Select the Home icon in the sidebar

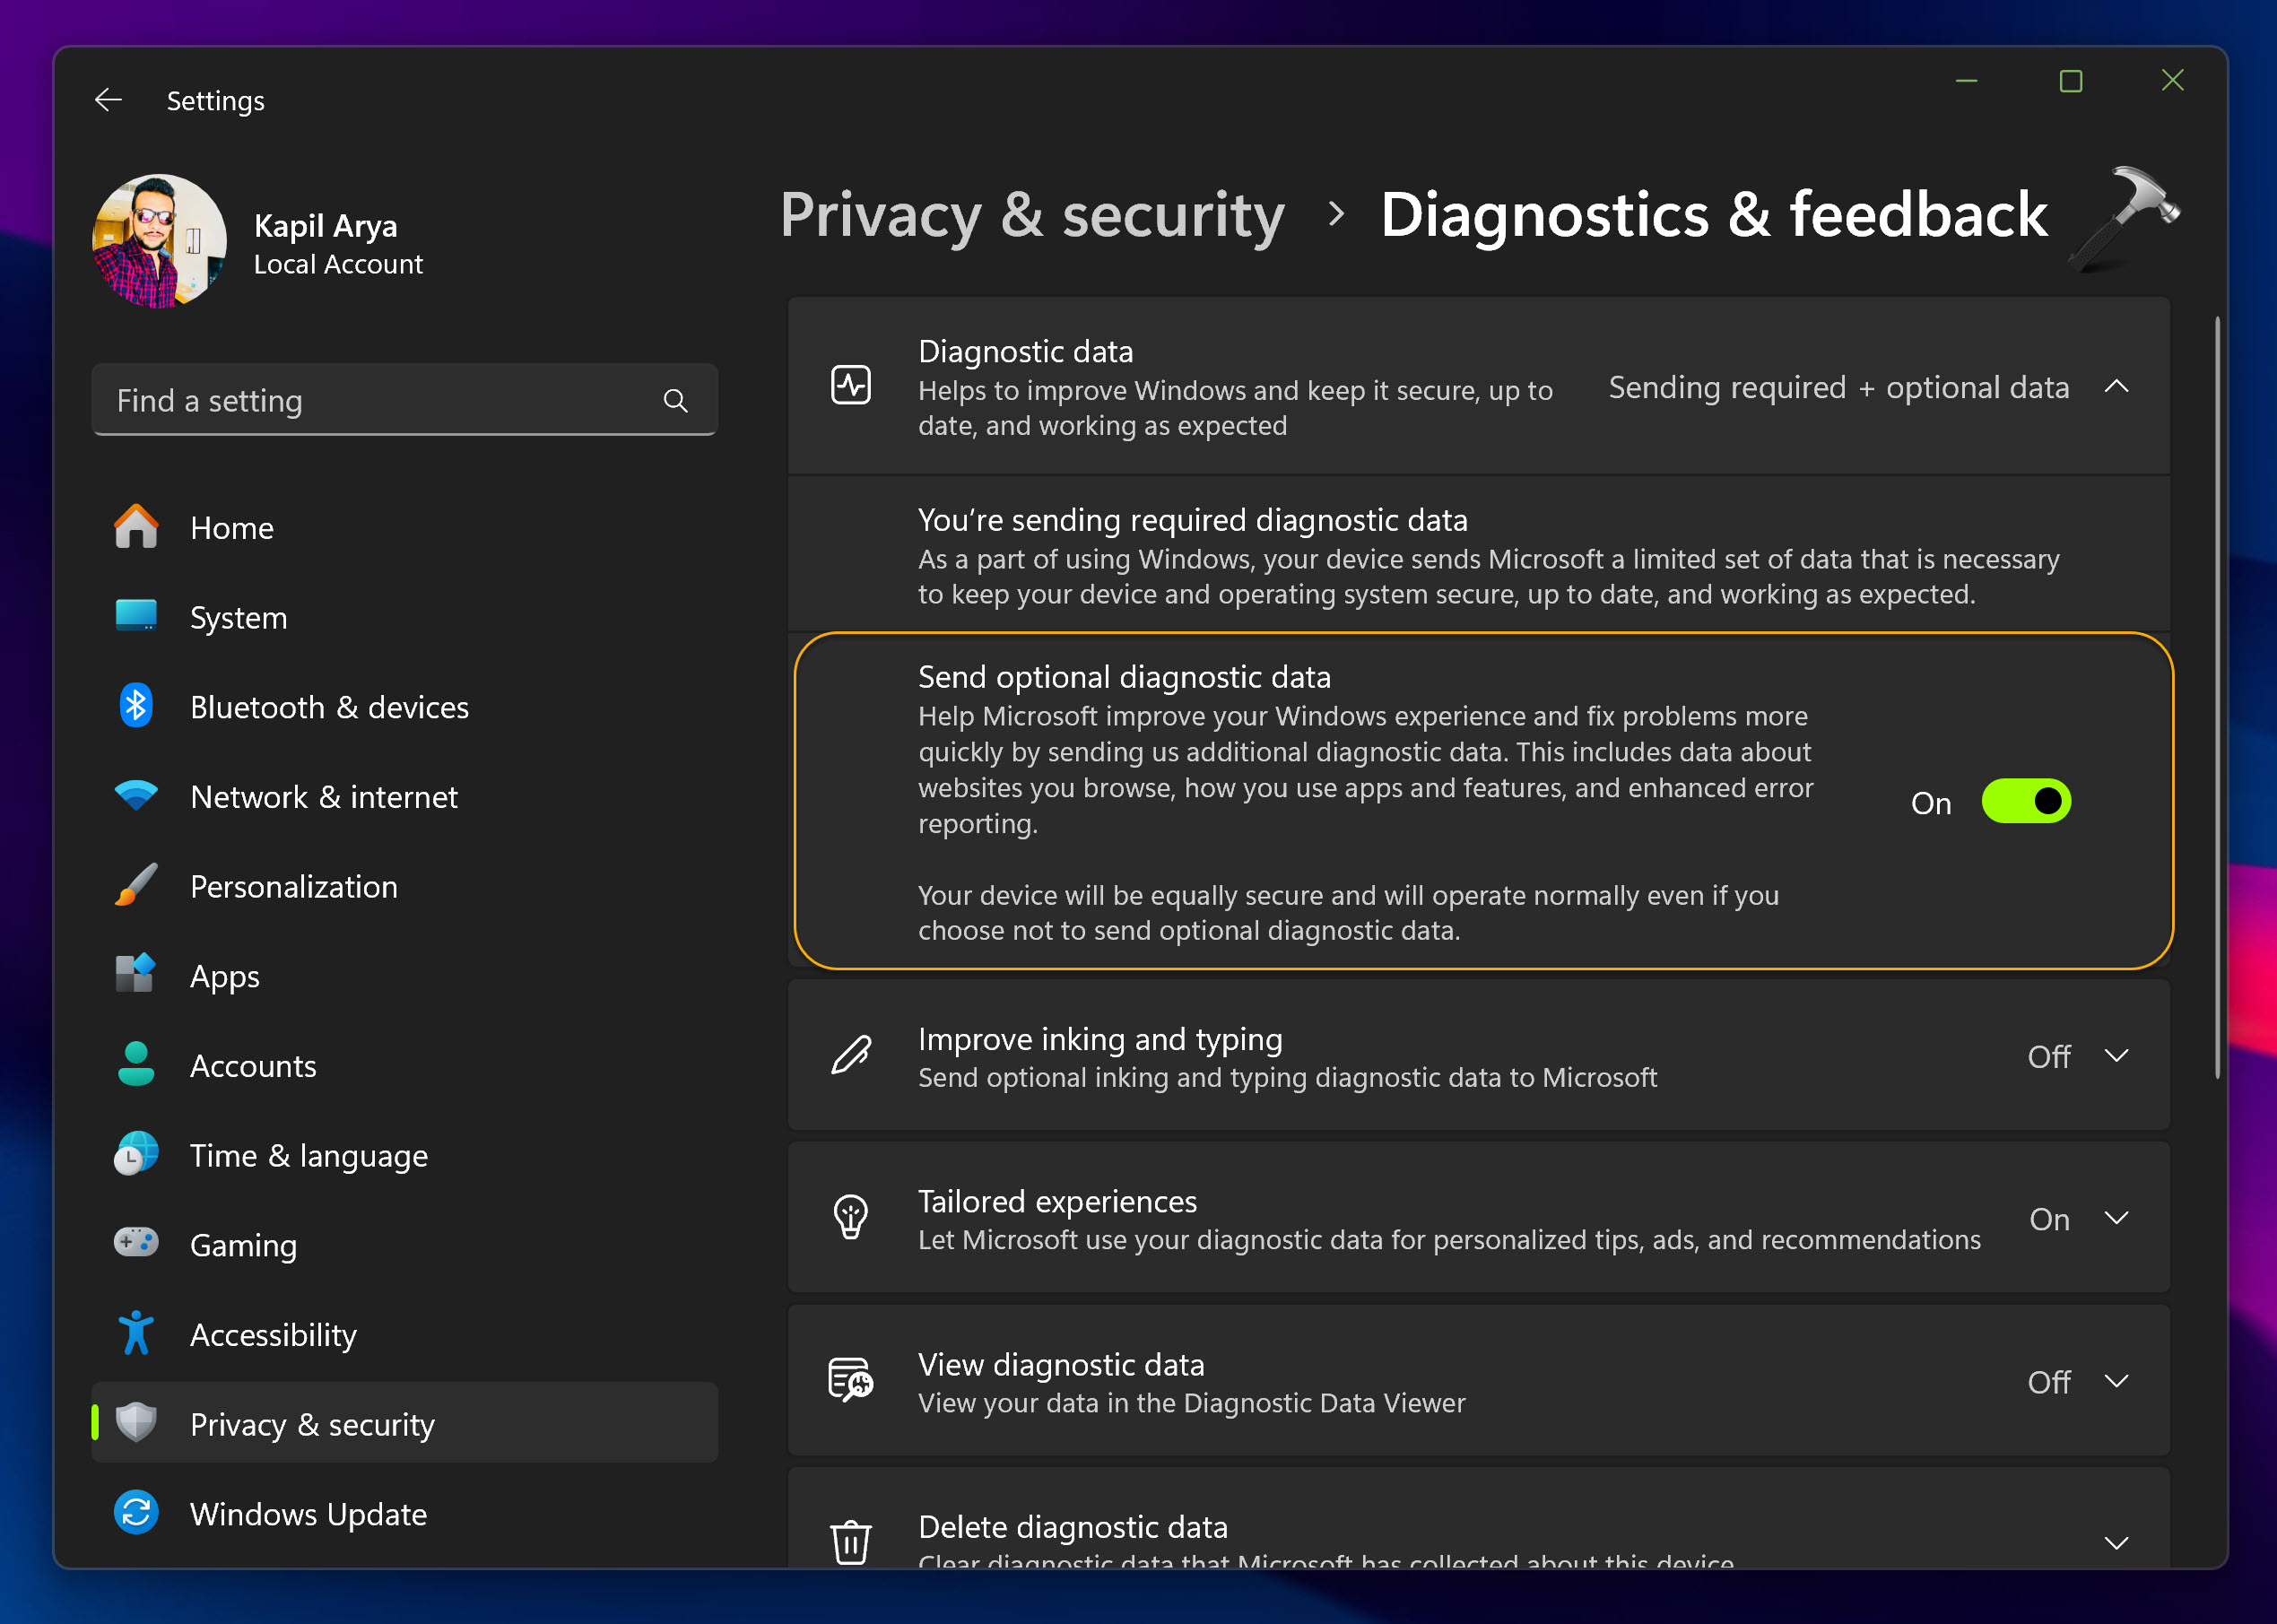[x=136, y=527]
